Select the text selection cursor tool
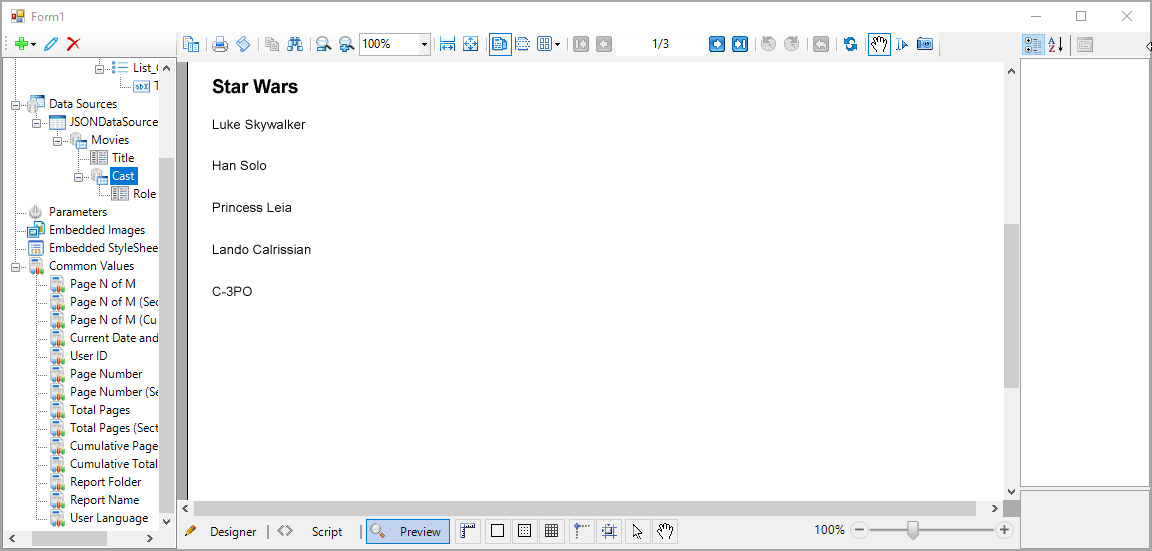 point(902,44)
